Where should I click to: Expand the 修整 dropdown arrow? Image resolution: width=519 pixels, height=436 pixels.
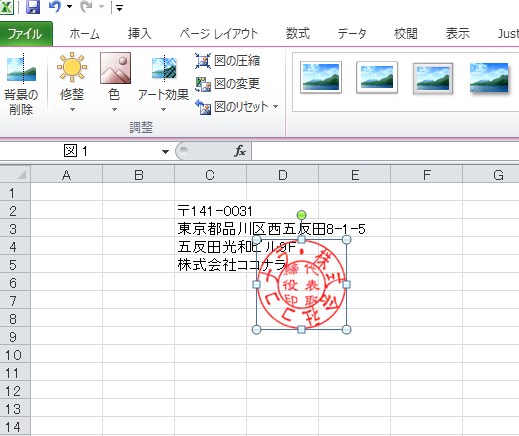[x=72, y=110]
